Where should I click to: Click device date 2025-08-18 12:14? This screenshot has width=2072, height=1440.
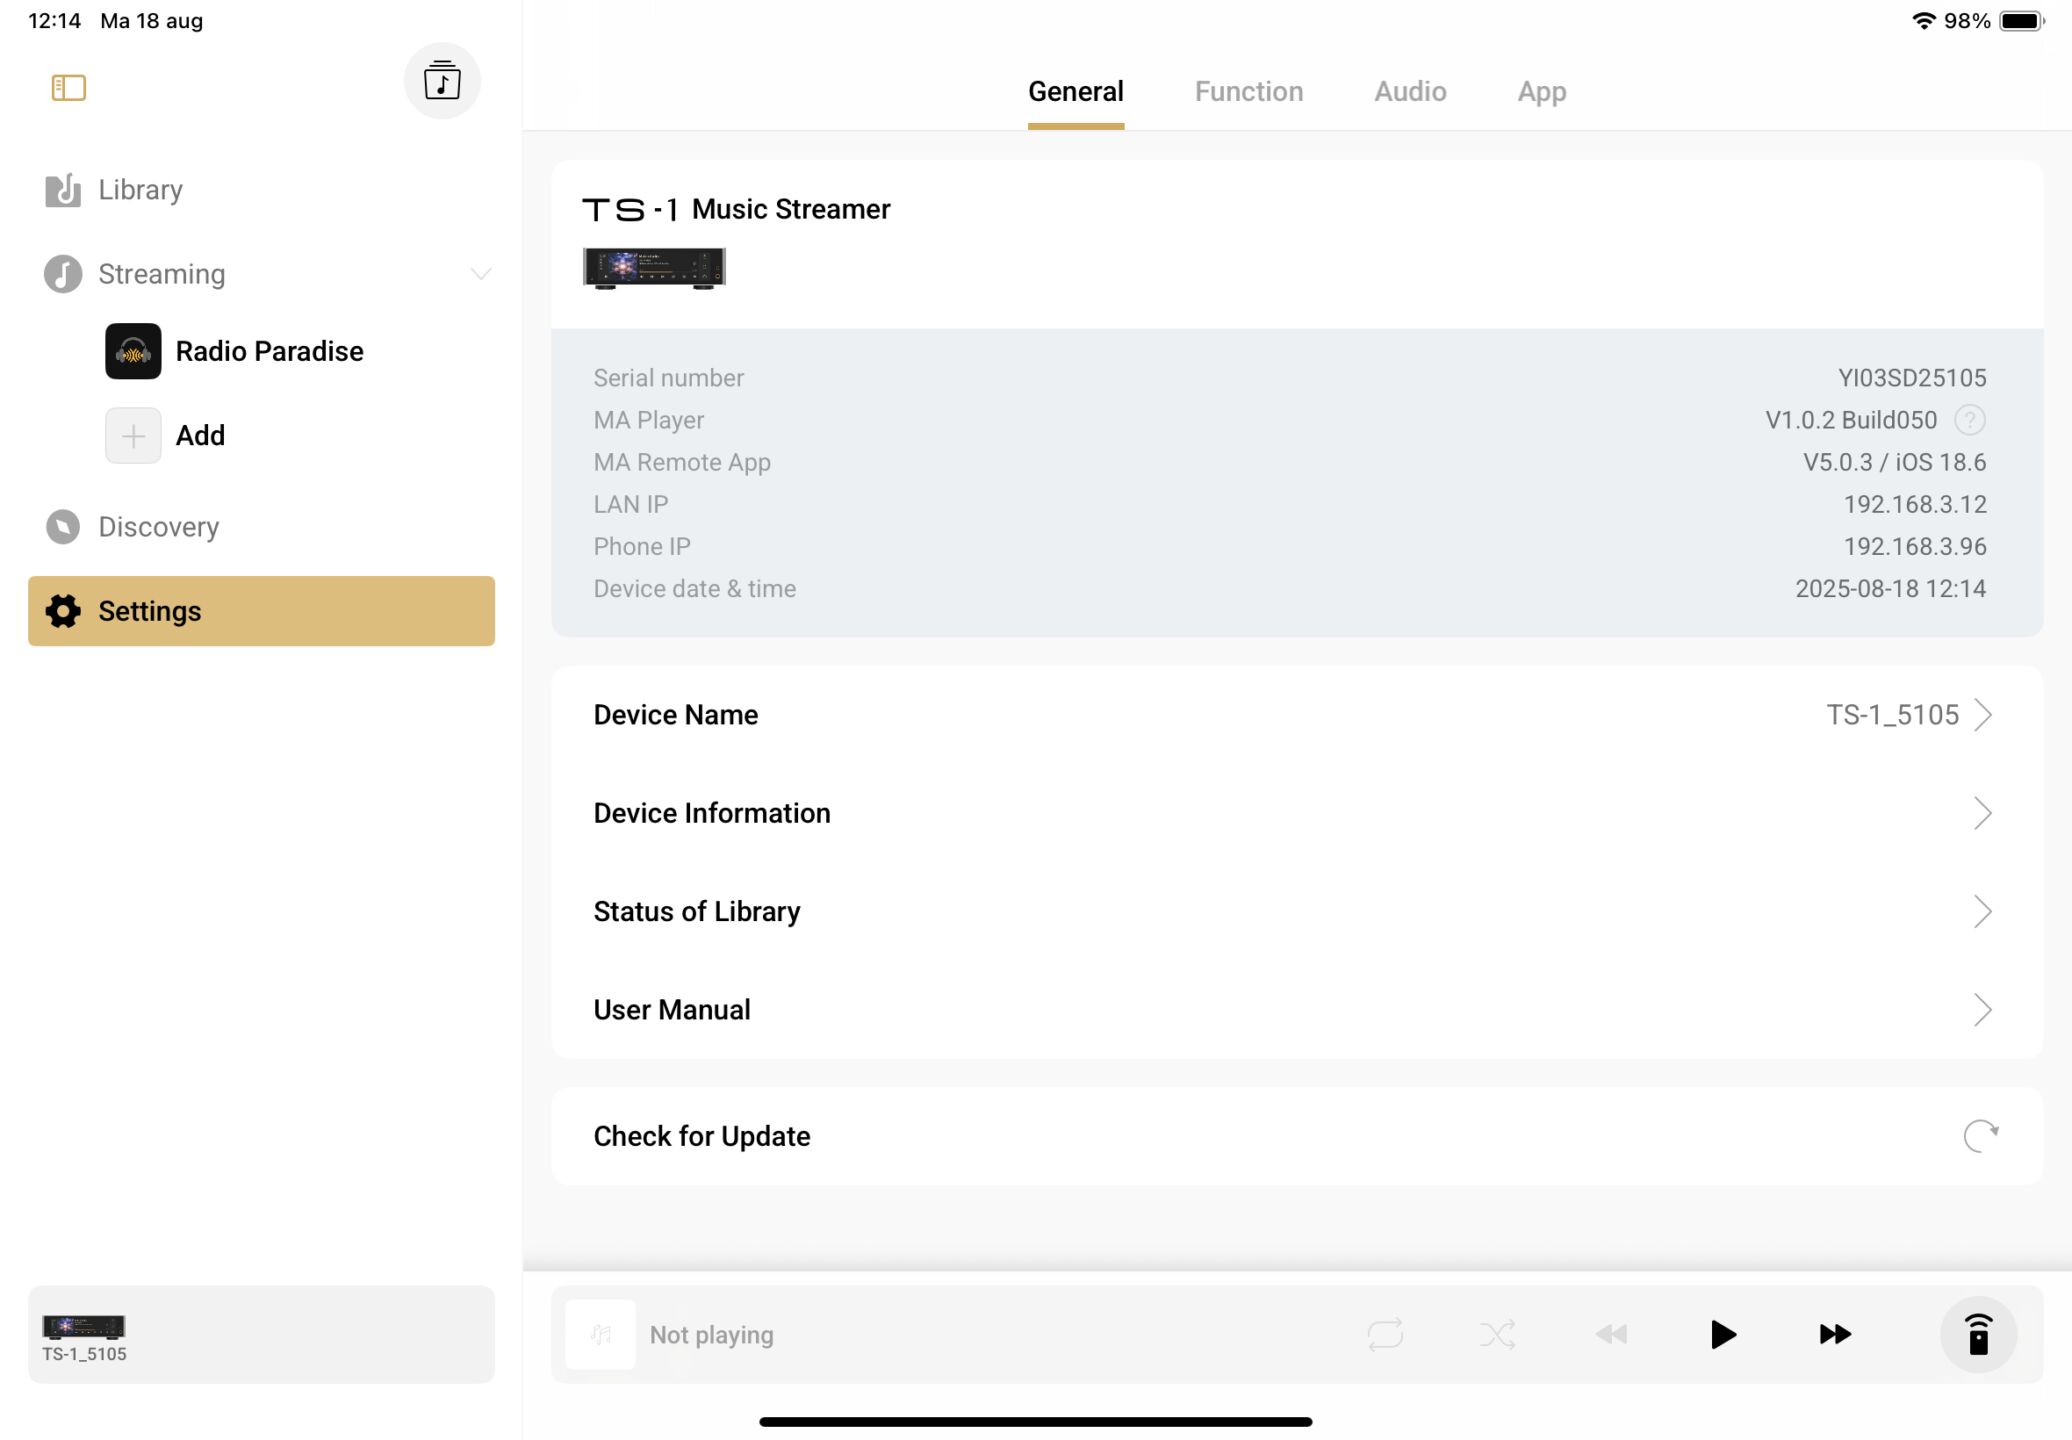pyautogui.click(x=1891, y=588)
